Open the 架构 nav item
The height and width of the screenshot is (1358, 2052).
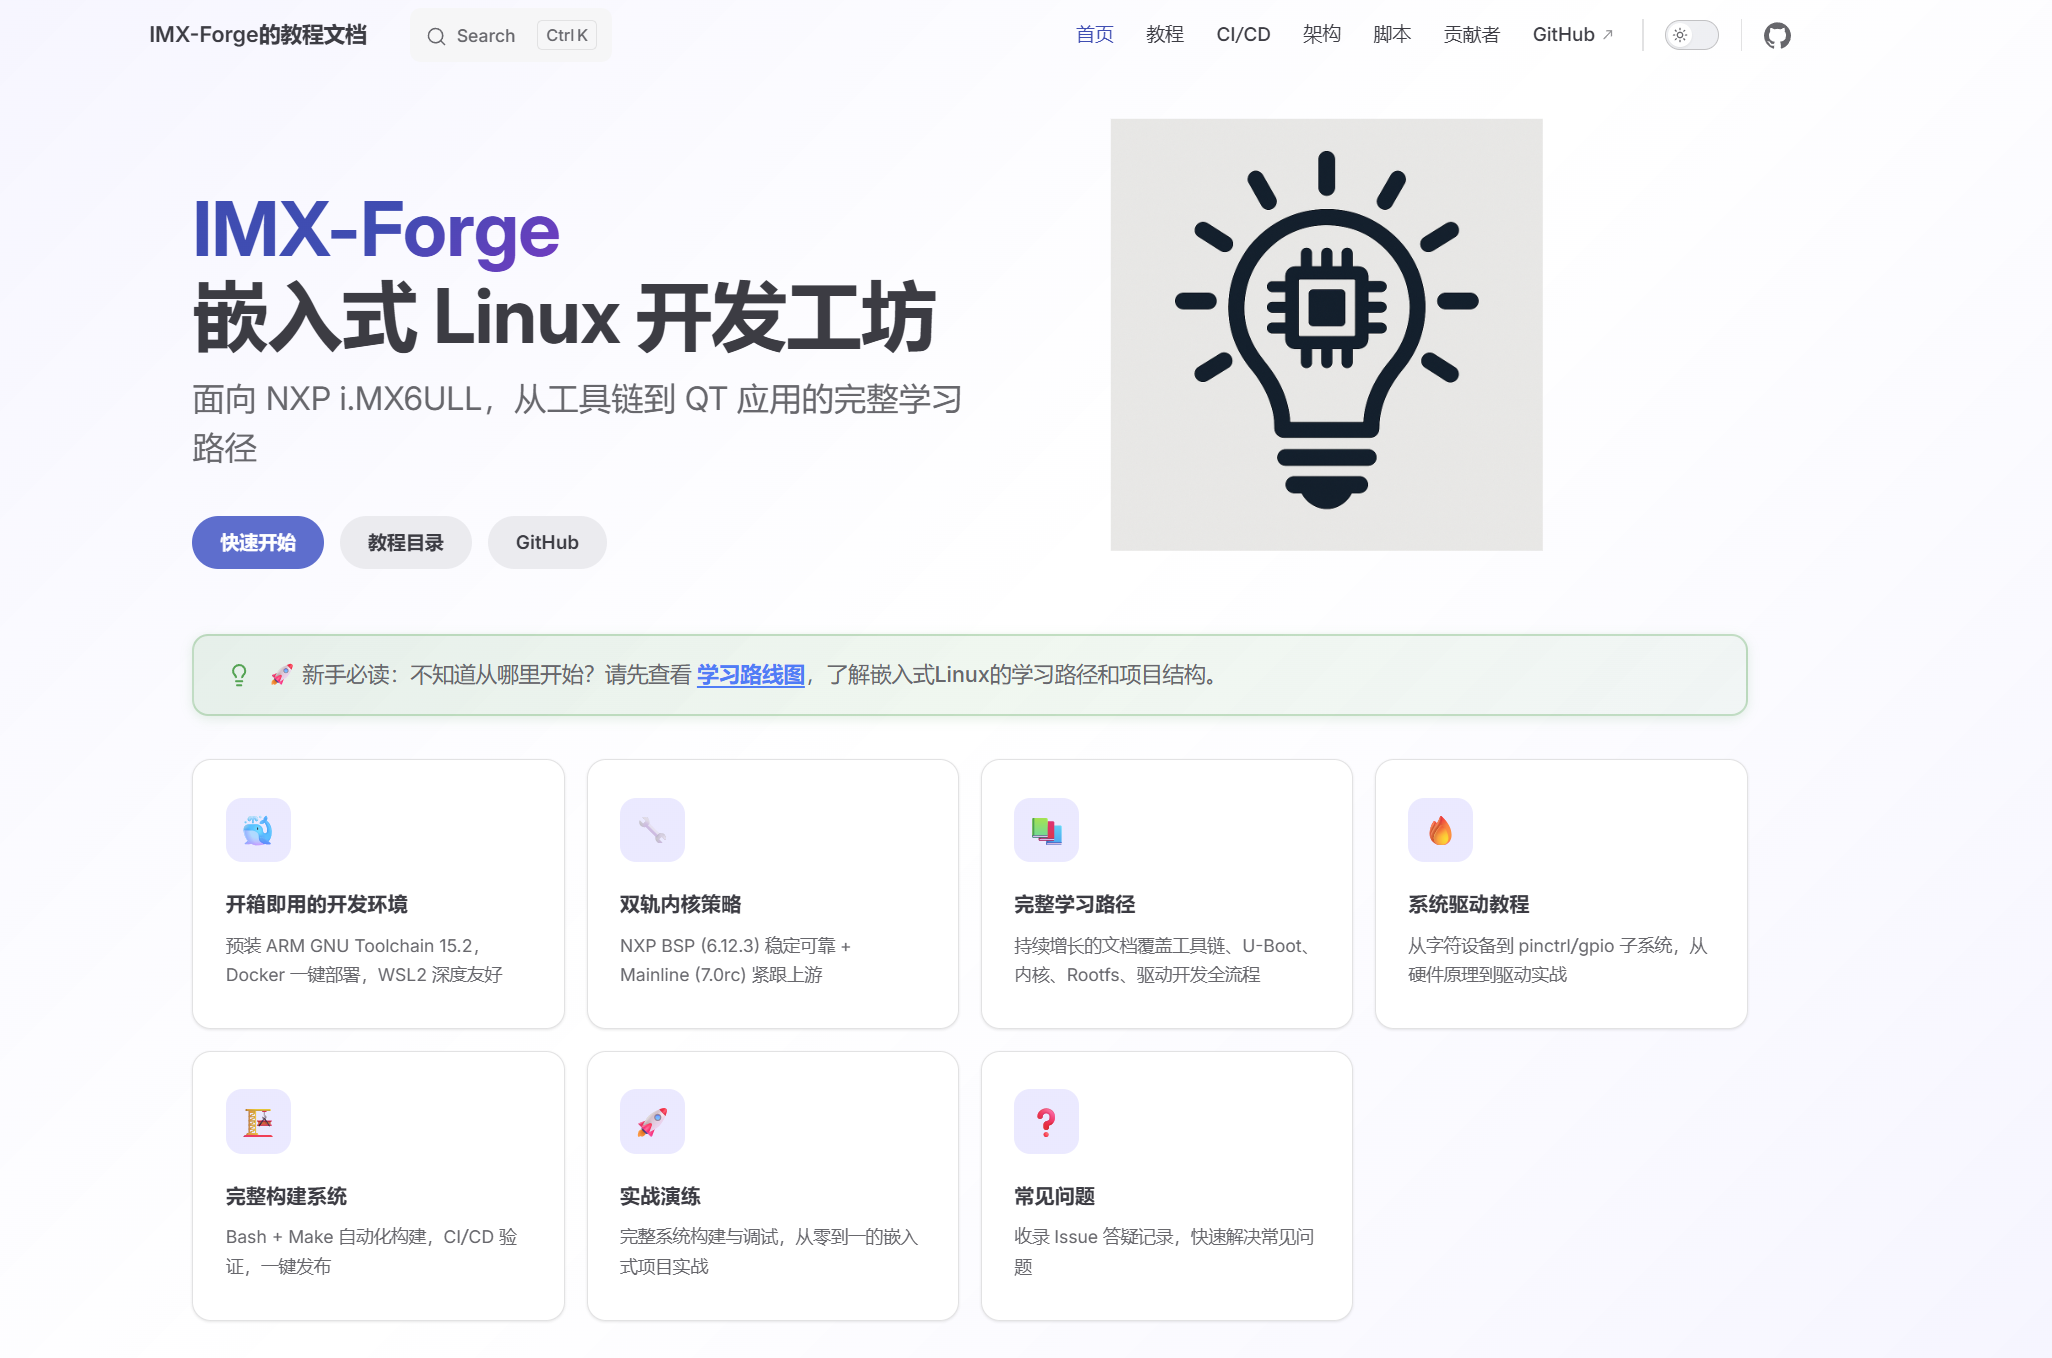(x=1322, y=35)
